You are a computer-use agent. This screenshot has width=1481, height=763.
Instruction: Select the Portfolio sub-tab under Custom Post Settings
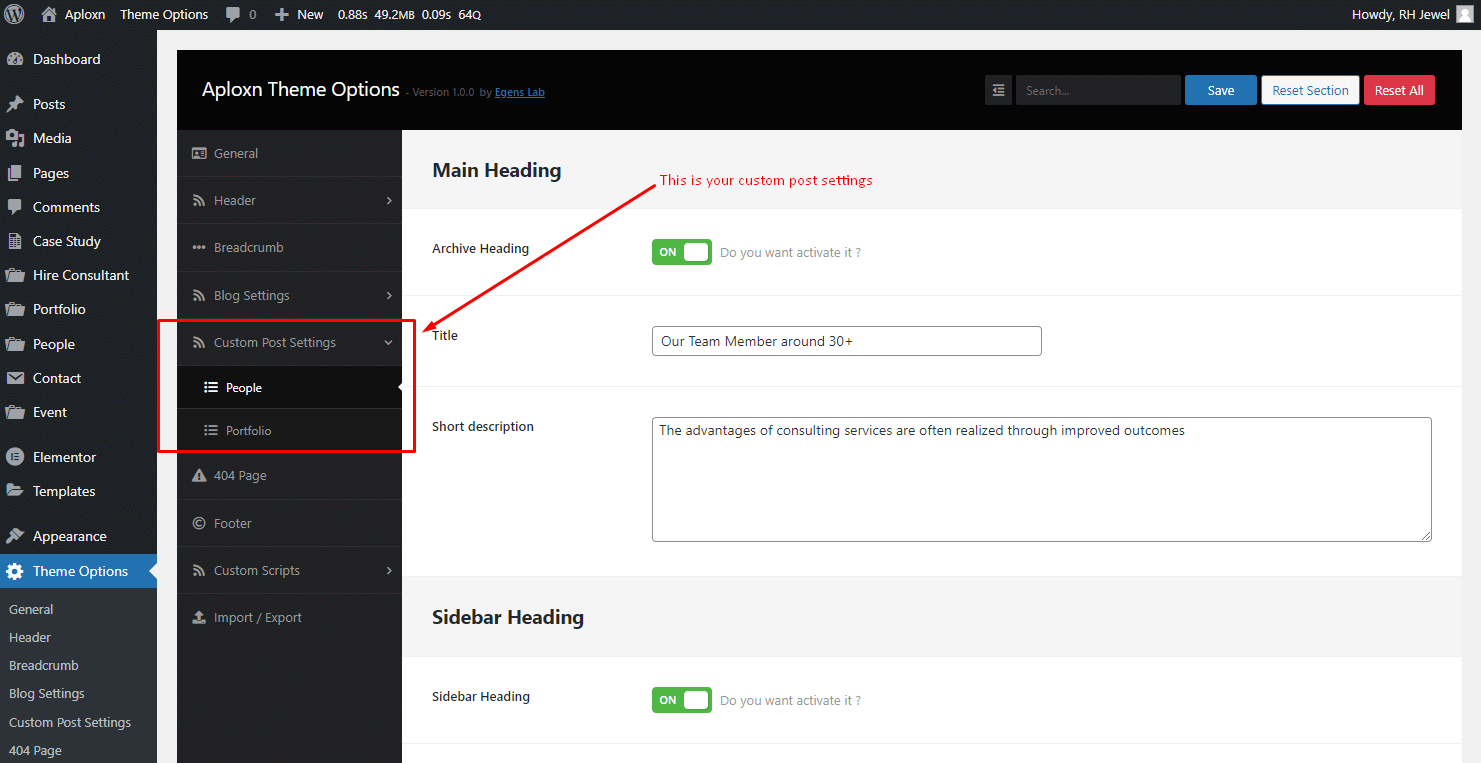click(289, 430)
